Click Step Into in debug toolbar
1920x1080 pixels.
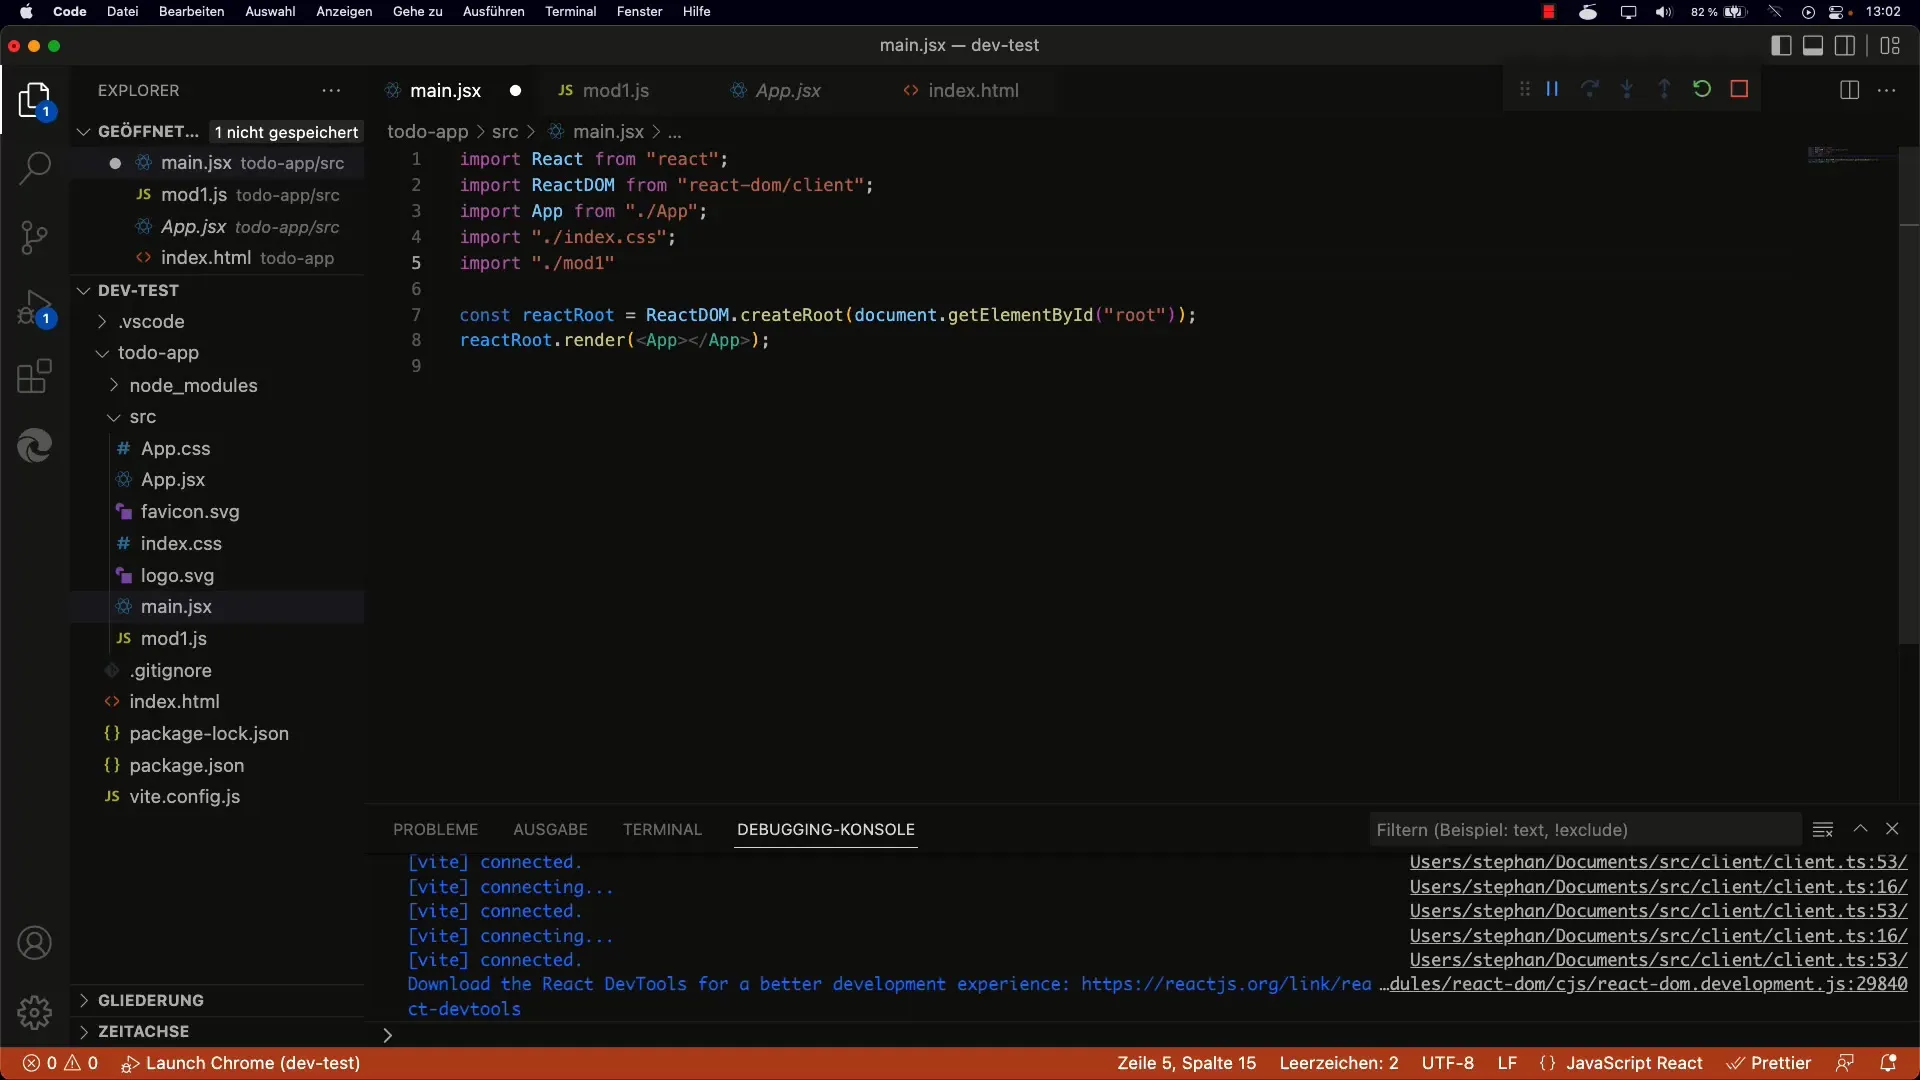(x=1627, y=89)
